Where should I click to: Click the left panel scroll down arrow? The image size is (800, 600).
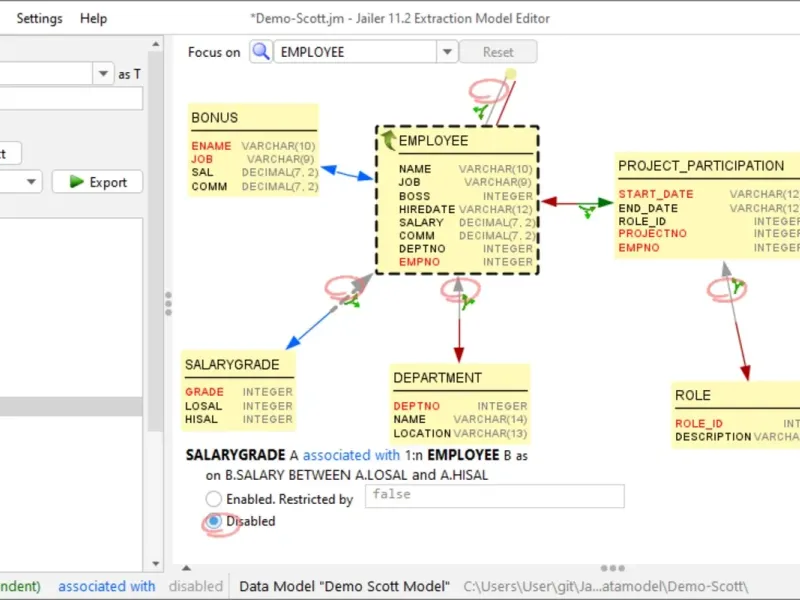(156, 564)
